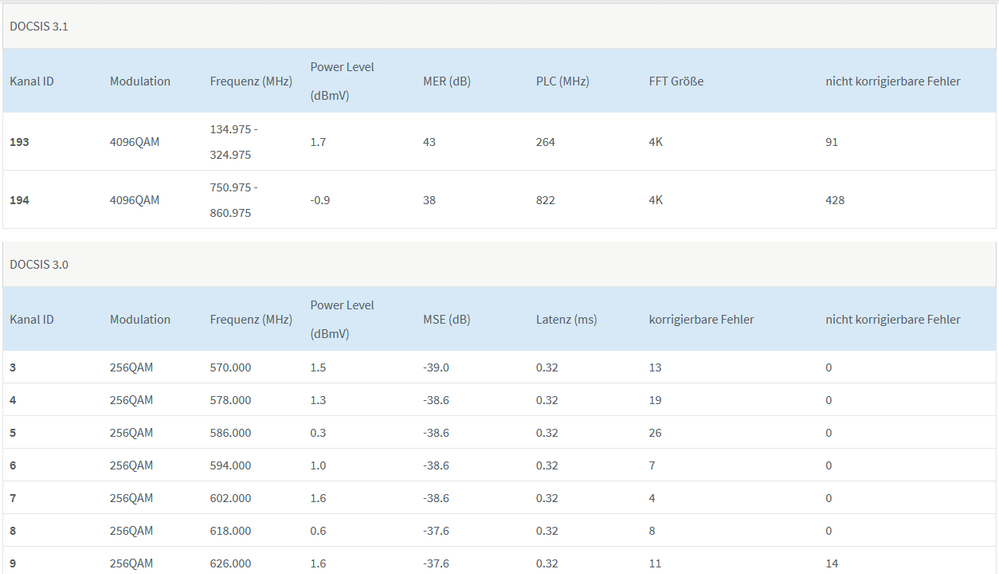The height and width of the screenshot is (574, 999).
Task: Click frequency 570.000
Action: click(231, 368)
